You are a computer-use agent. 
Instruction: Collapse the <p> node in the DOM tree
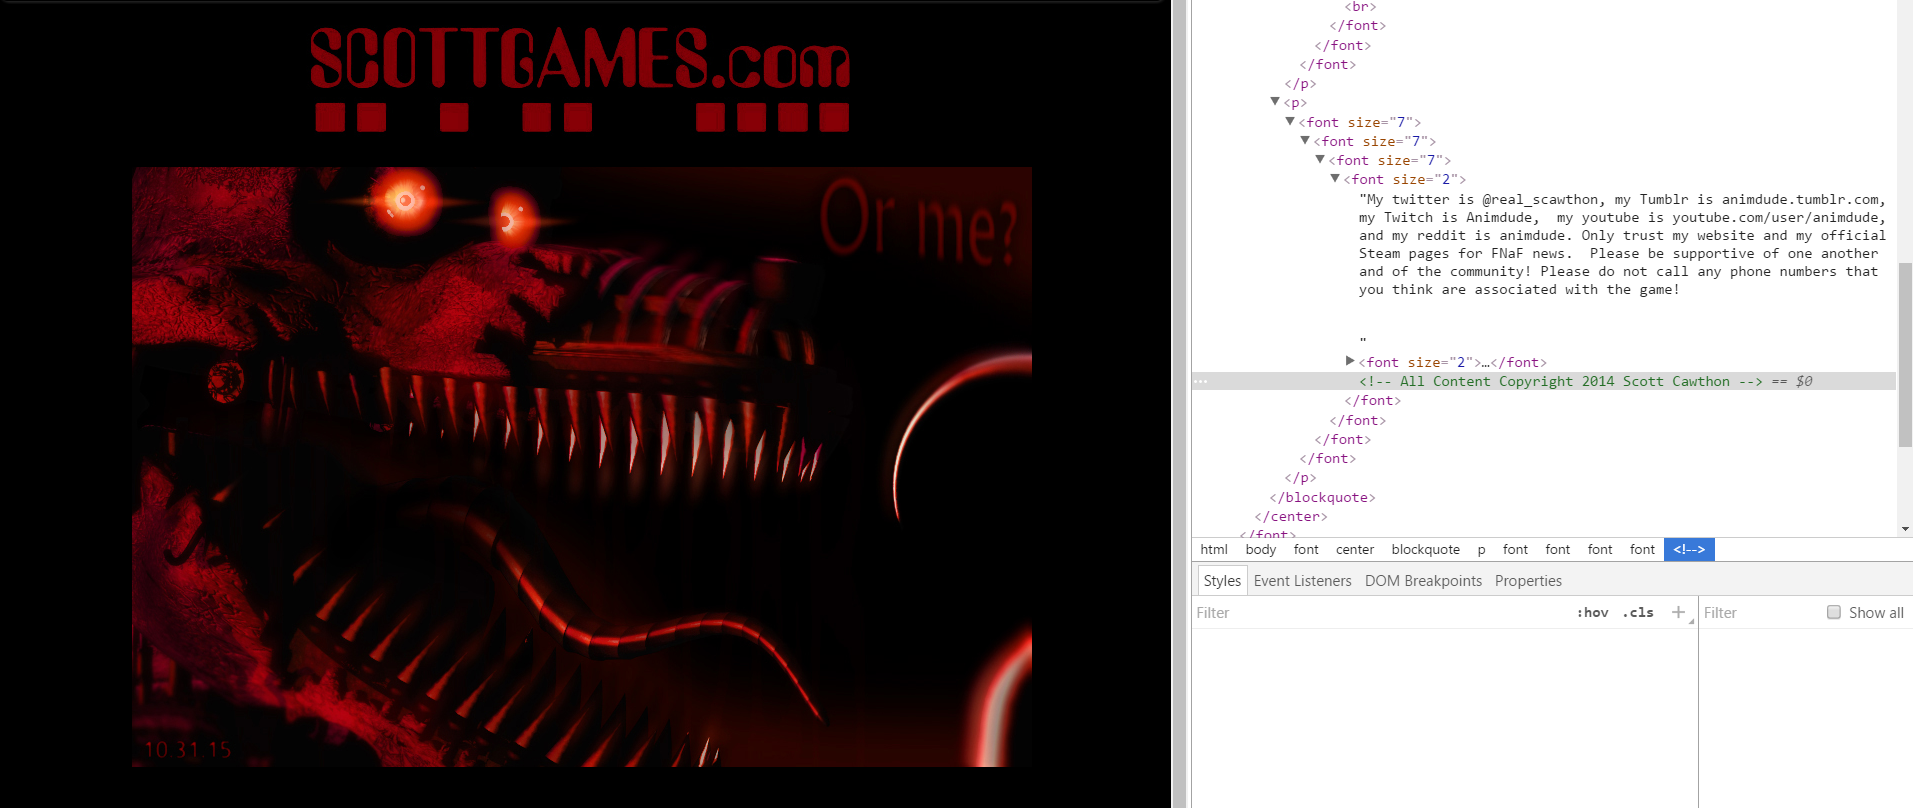click(1275, 102)
